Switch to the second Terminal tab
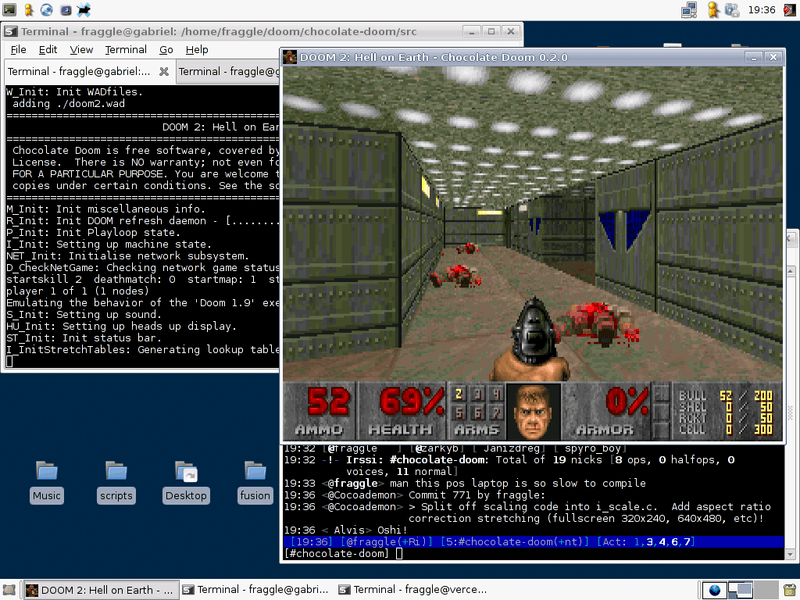 (228, 71)
